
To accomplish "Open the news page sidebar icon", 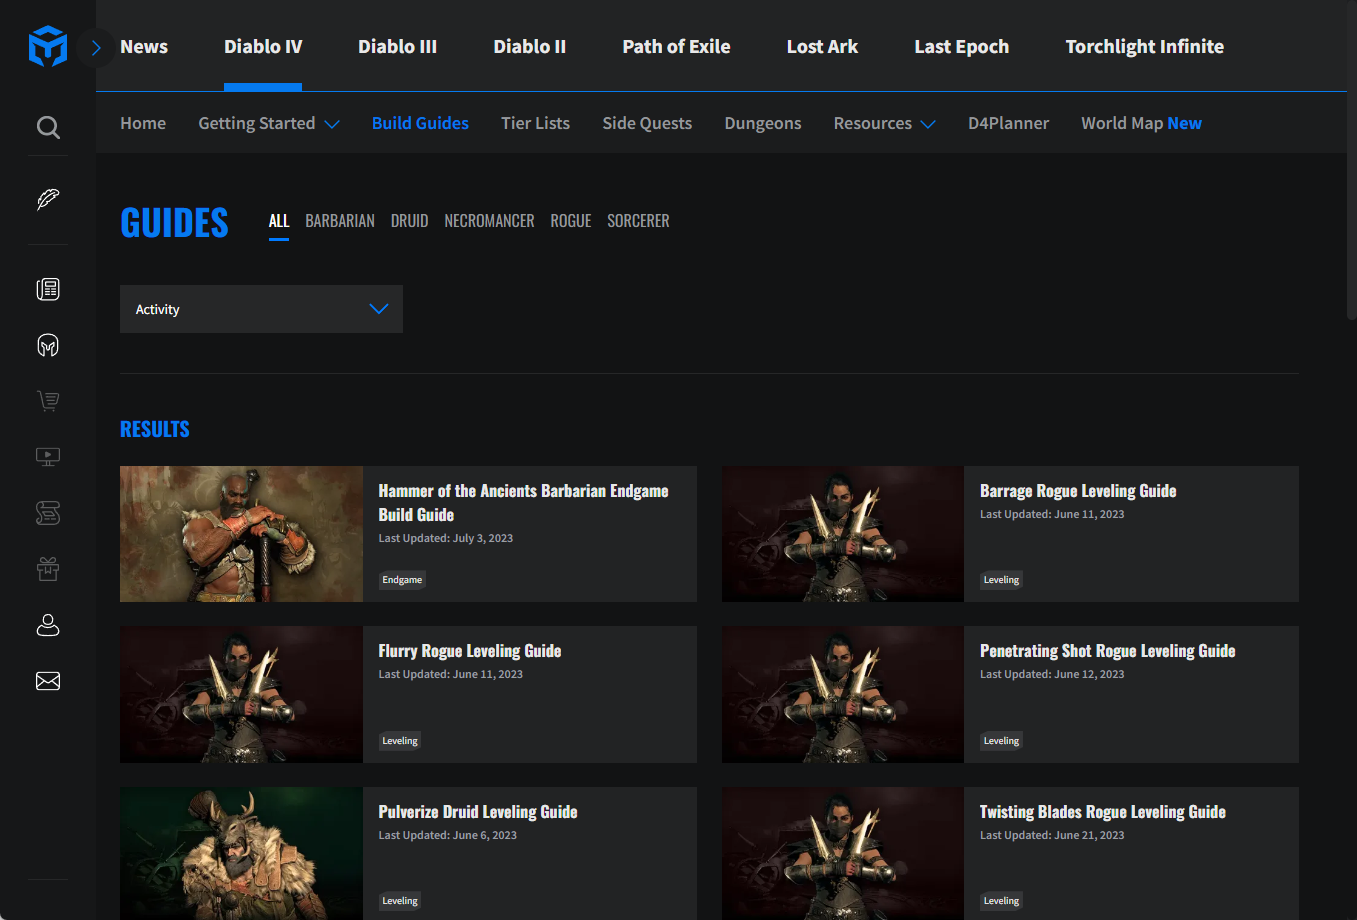I will pyautogui.click(x=48, y=289).
